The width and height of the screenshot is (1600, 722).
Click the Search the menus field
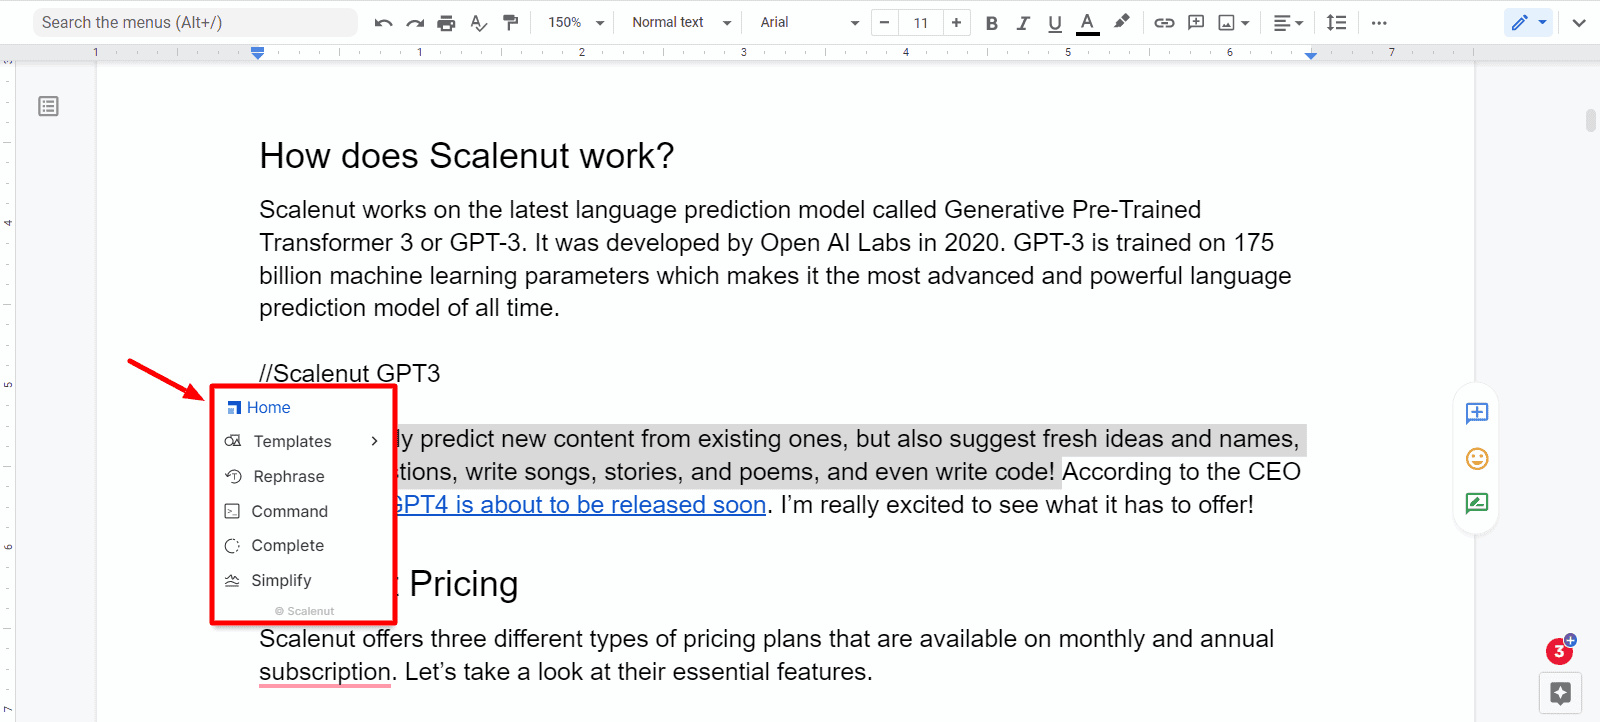tap(195, 22)
